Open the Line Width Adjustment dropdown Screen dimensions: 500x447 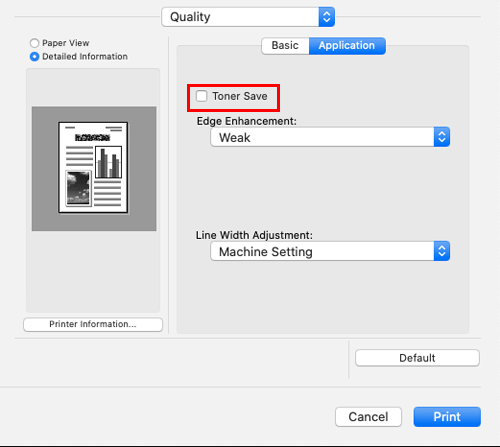tap(330, 251)
